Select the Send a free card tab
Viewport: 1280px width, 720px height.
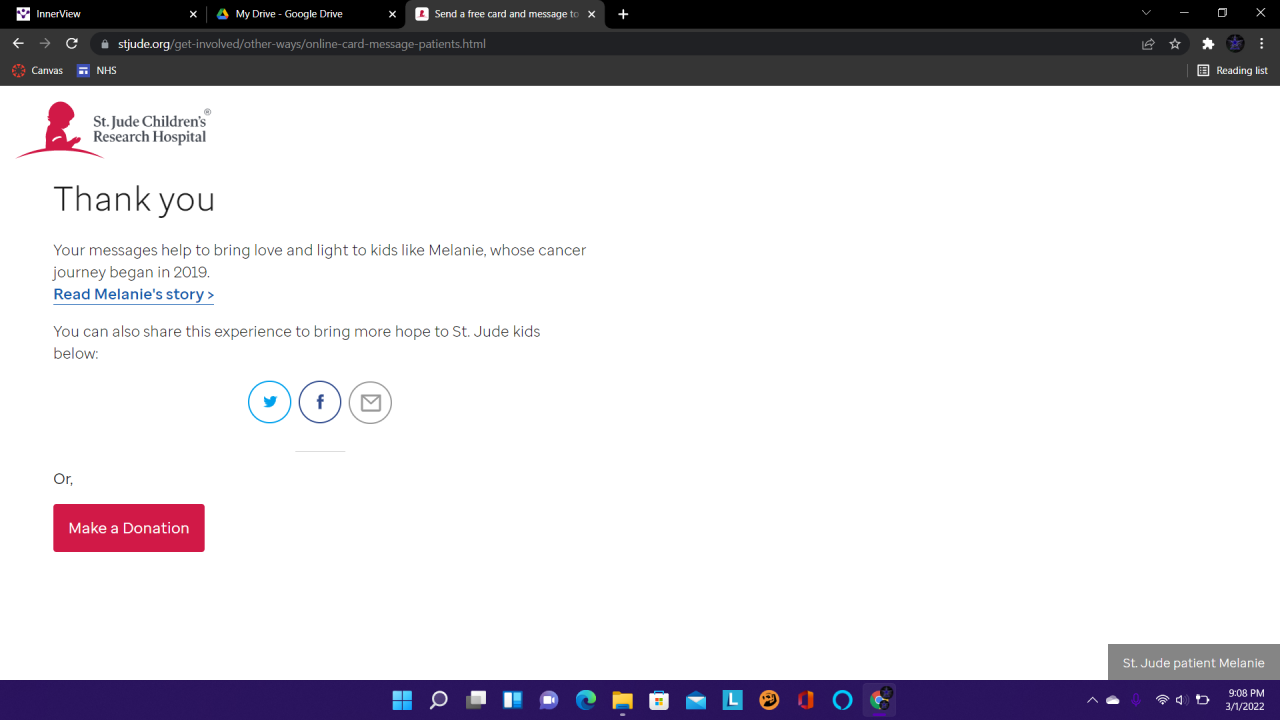click(x=505, y=14)
